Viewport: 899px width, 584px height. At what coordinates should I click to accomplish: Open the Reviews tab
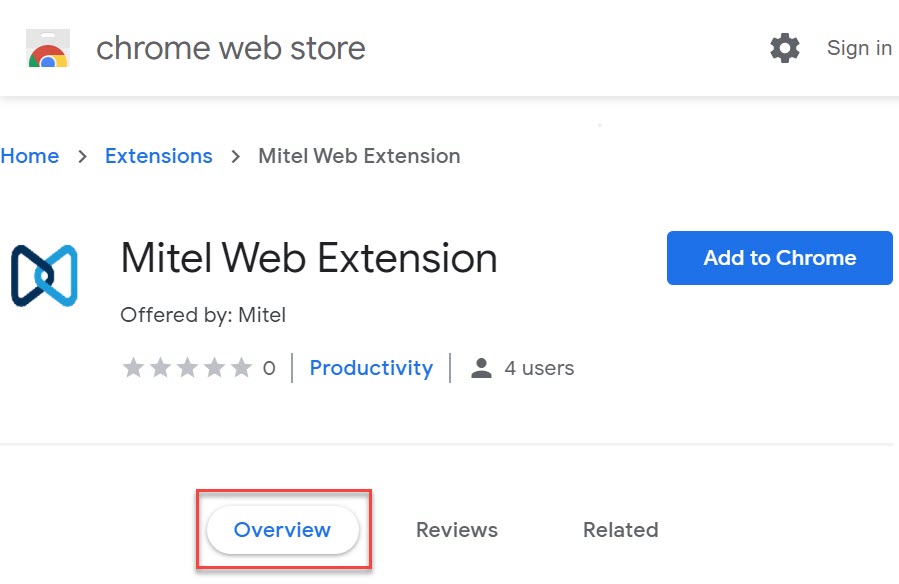456,530
